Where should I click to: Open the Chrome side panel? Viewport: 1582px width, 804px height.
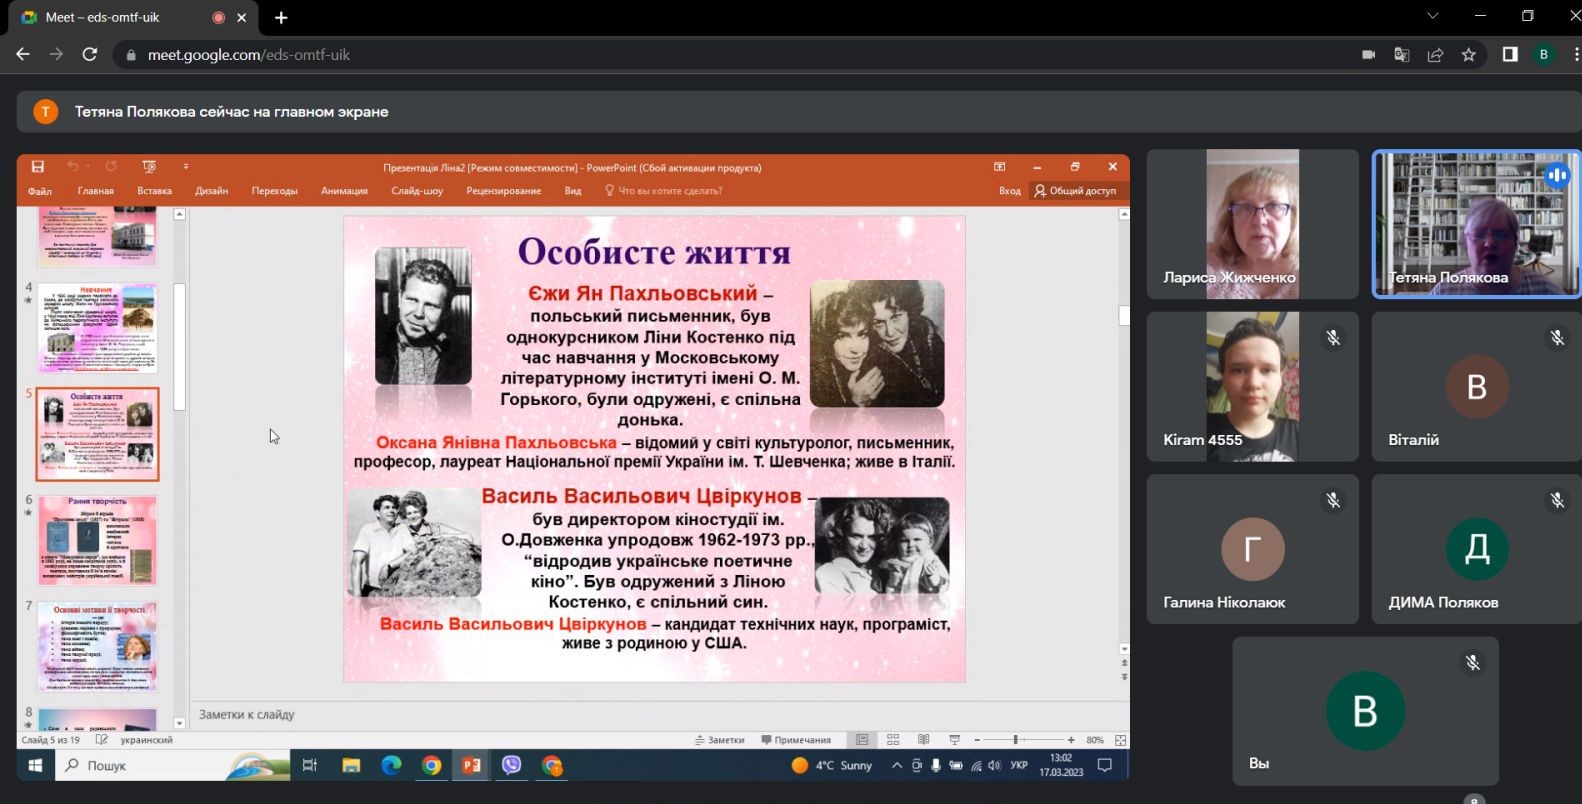(1510, 55)
